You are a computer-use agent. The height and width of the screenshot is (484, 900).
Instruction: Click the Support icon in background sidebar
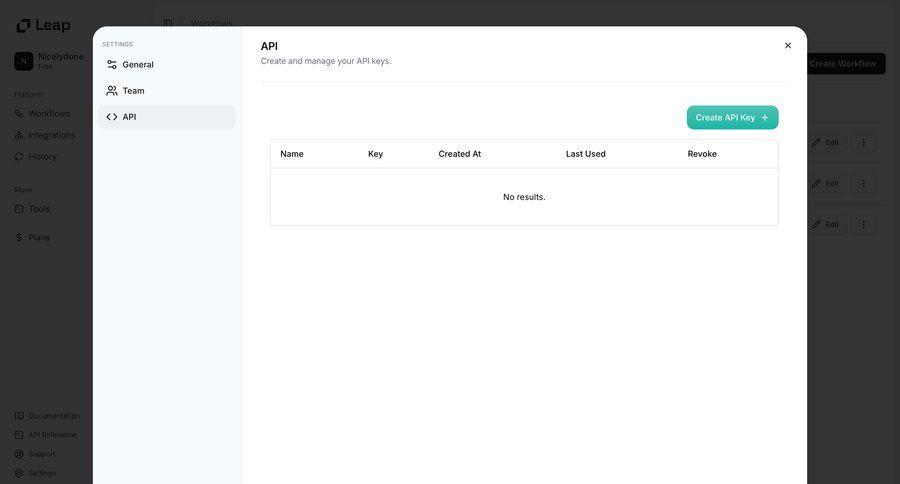pyautogui.click(x=19, y=454)
